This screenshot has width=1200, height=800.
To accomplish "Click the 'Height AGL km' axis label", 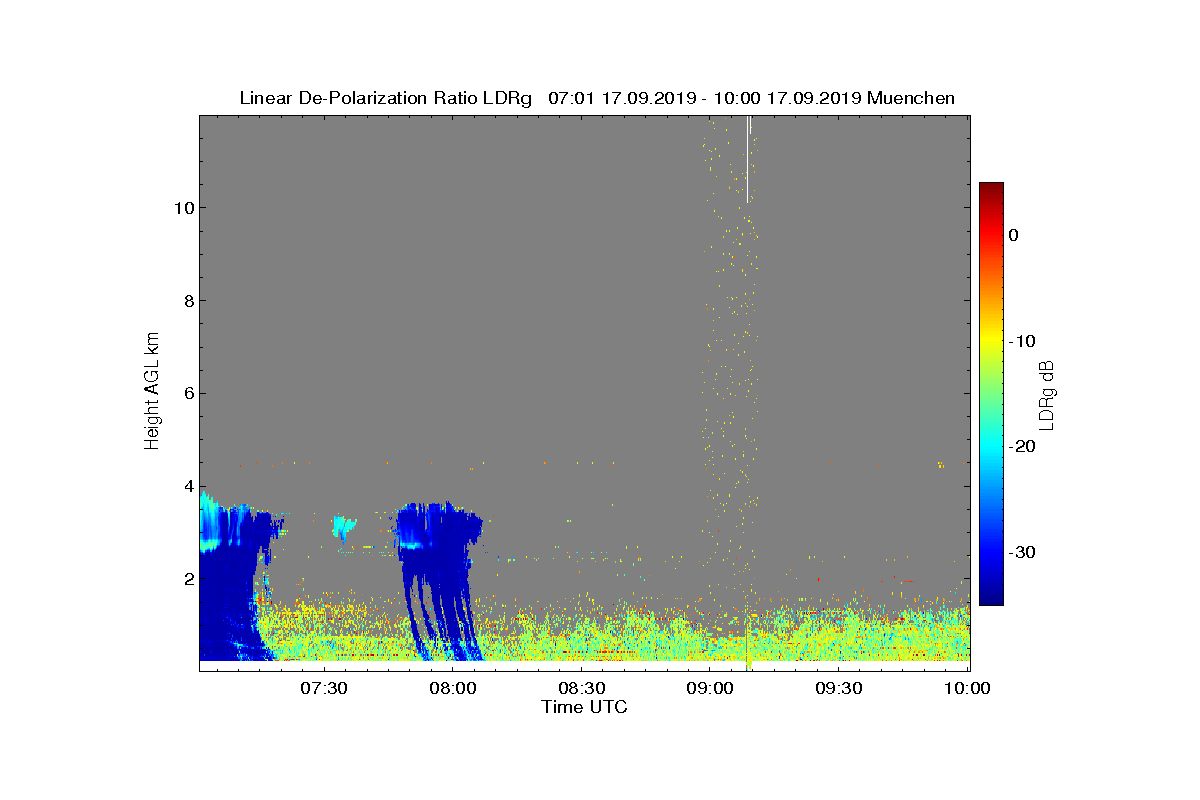I will [152, 392].
